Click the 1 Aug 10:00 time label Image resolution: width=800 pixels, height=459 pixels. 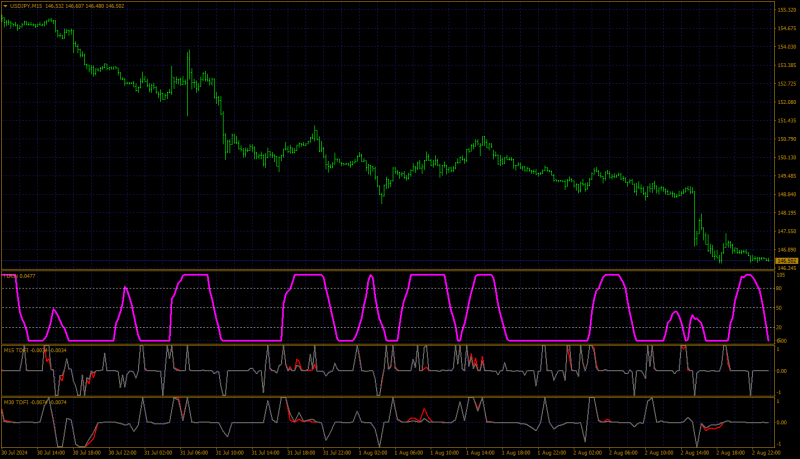tap(444, 452)
